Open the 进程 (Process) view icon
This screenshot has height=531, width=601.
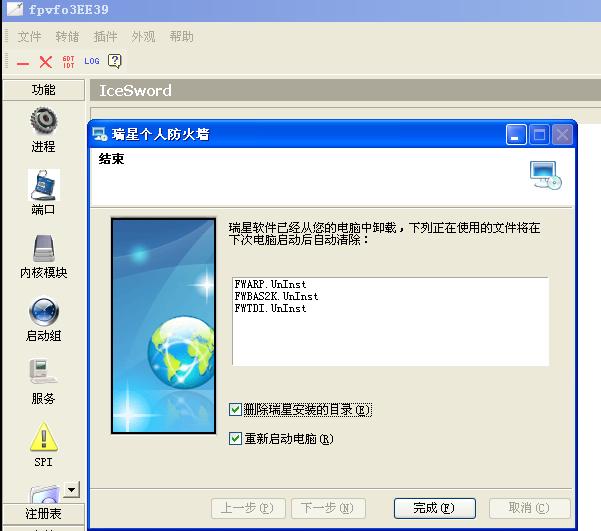point(44,121)
